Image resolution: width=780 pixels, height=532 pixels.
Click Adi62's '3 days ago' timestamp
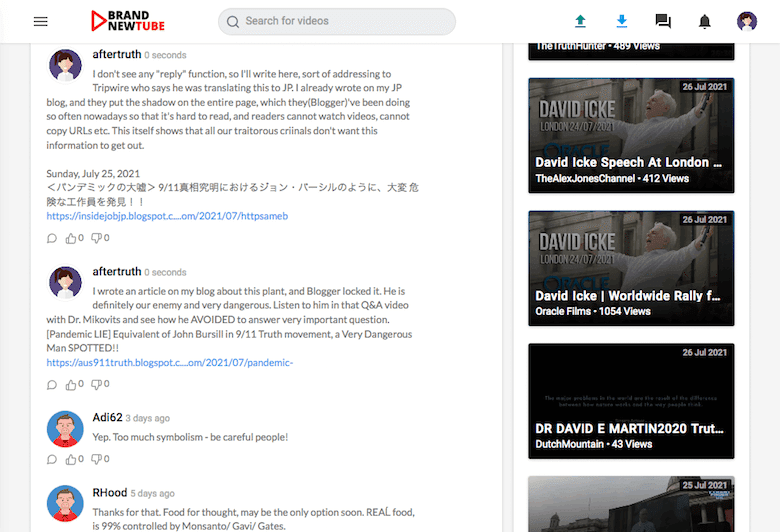(147, 419)
